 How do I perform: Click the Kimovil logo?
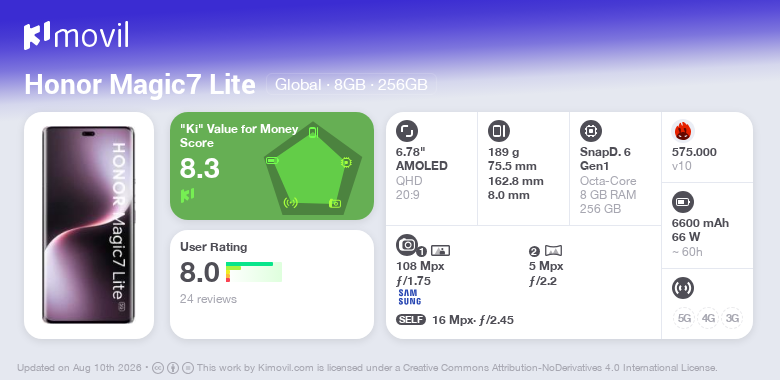pos(76,35)
